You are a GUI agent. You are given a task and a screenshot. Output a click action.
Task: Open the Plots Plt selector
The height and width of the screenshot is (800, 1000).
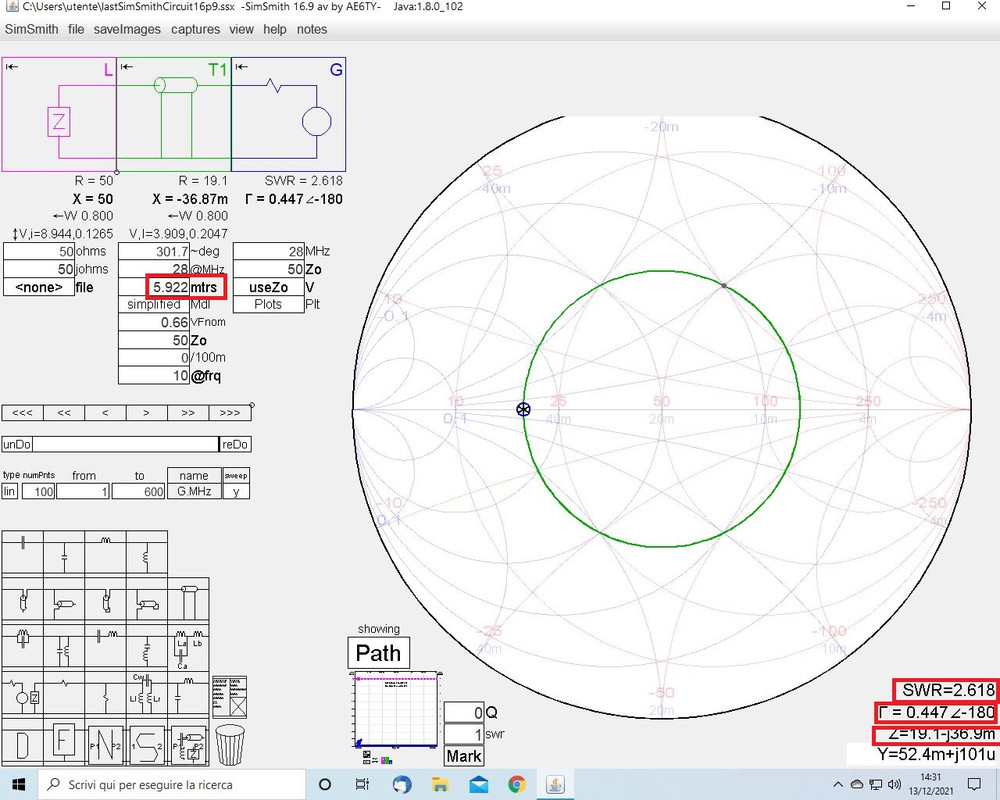click(268, 304)
